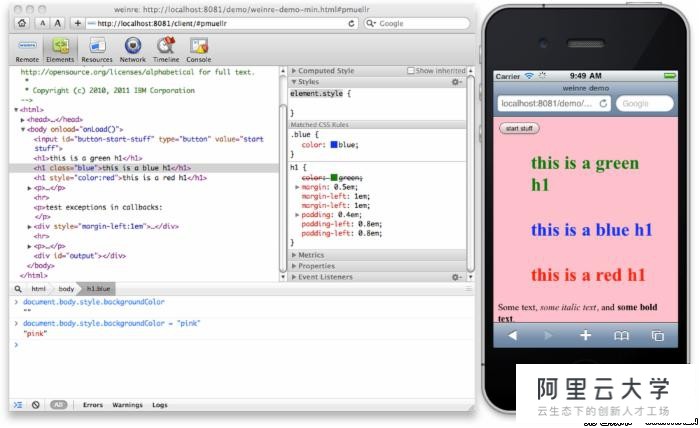
Task: Tap the iPhone Safari address field
Action: coord(554,104)
